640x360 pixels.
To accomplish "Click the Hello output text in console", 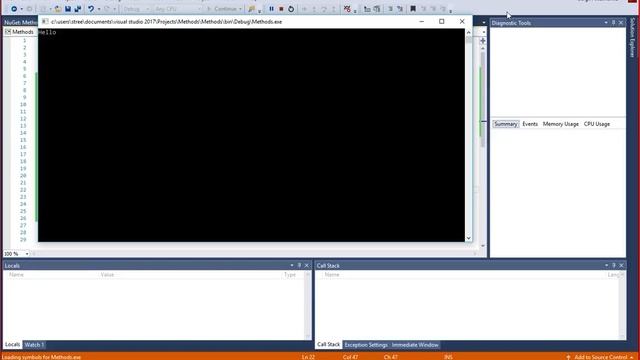I will (47, 32).
